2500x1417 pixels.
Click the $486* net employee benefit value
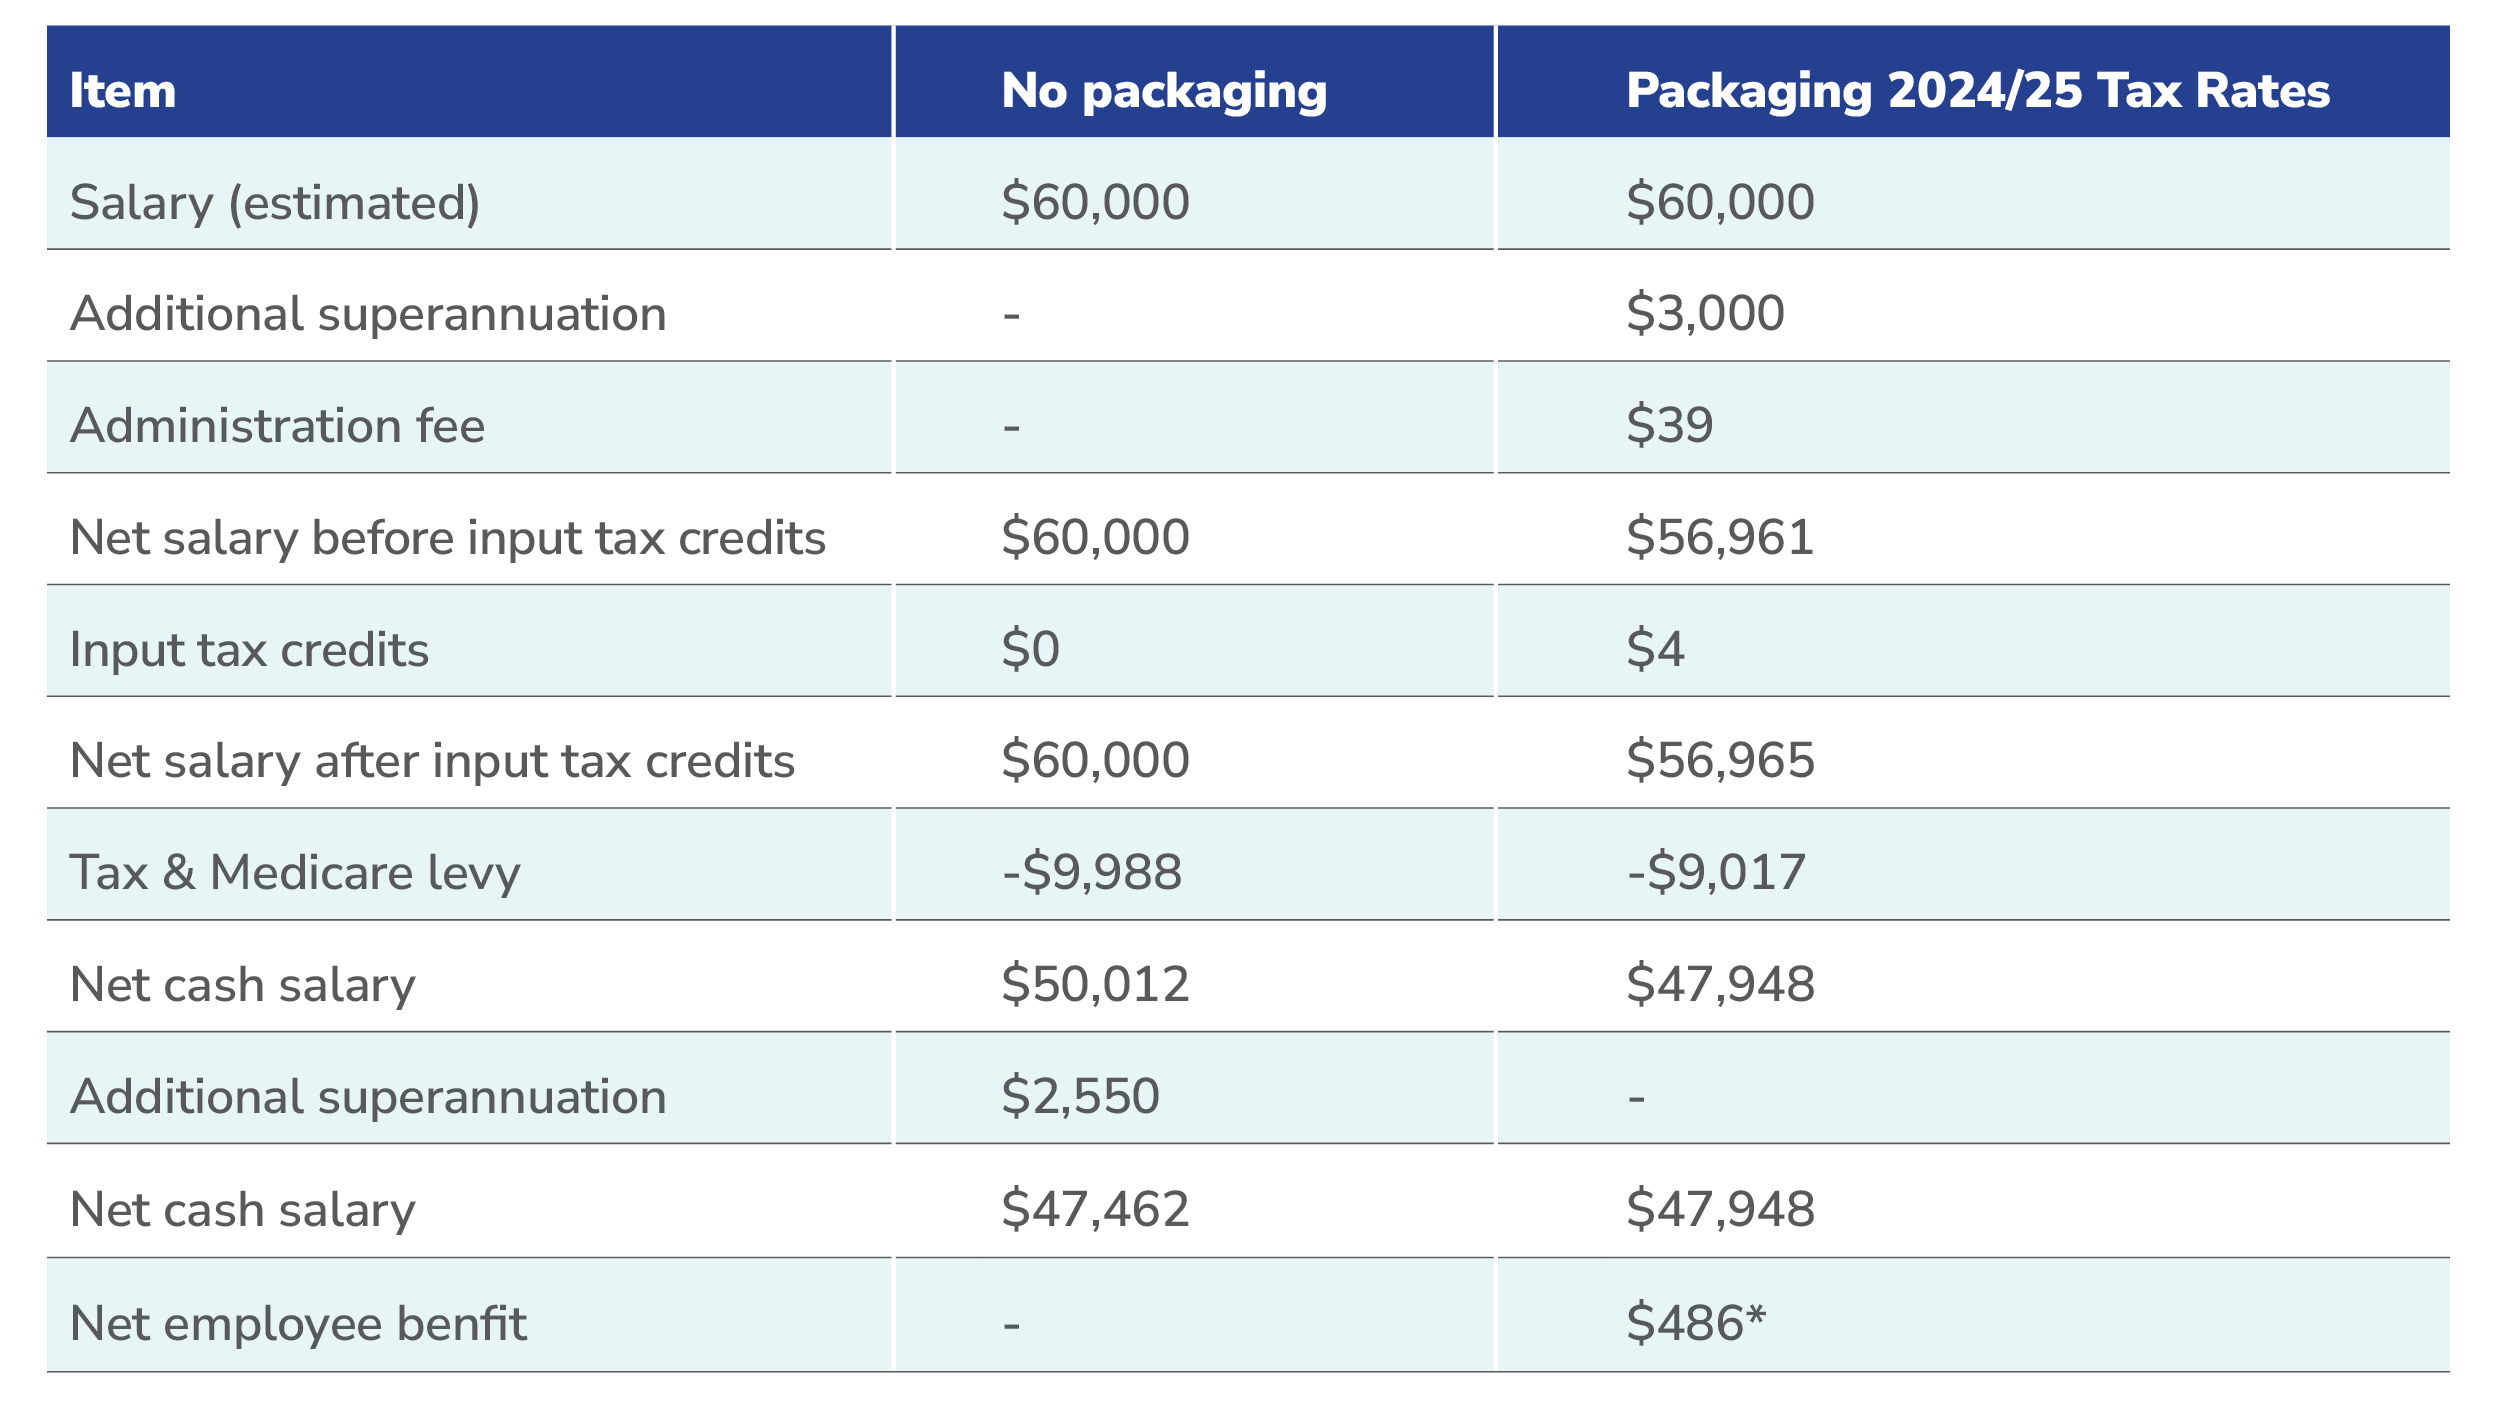(1696, 1323)
